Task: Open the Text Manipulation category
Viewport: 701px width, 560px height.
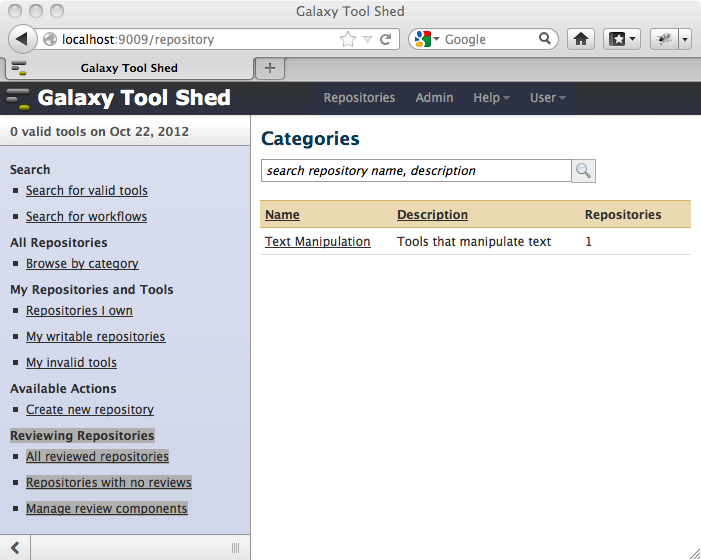Action: (317, 242)
